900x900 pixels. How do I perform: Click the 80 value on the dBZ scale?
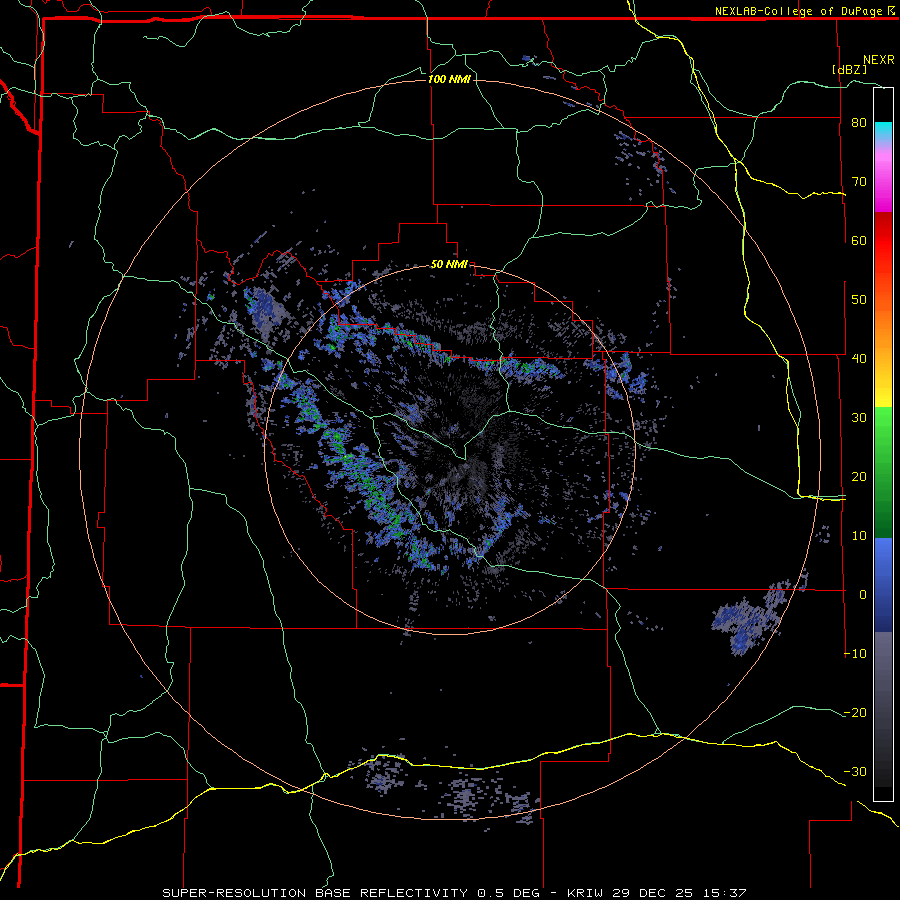tap(859, 123)
